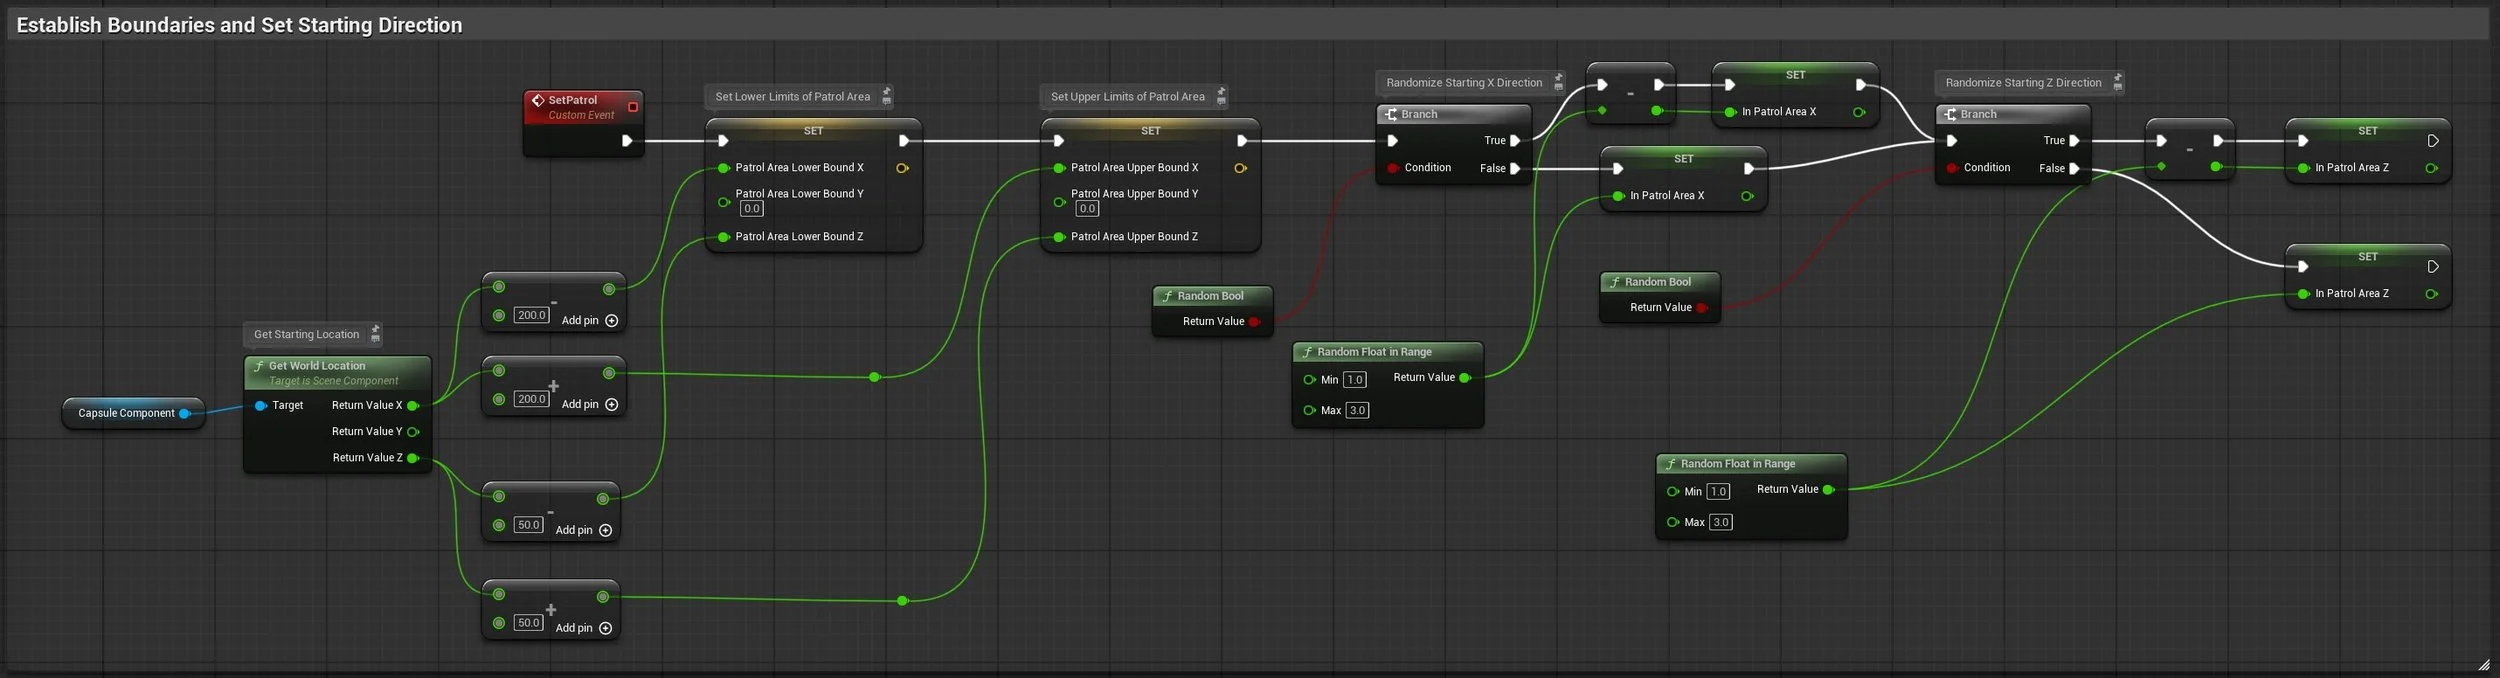Click the Condition pin on the X Direction Branch
The image size is (2500, 678).
[x=1393, y=168]
